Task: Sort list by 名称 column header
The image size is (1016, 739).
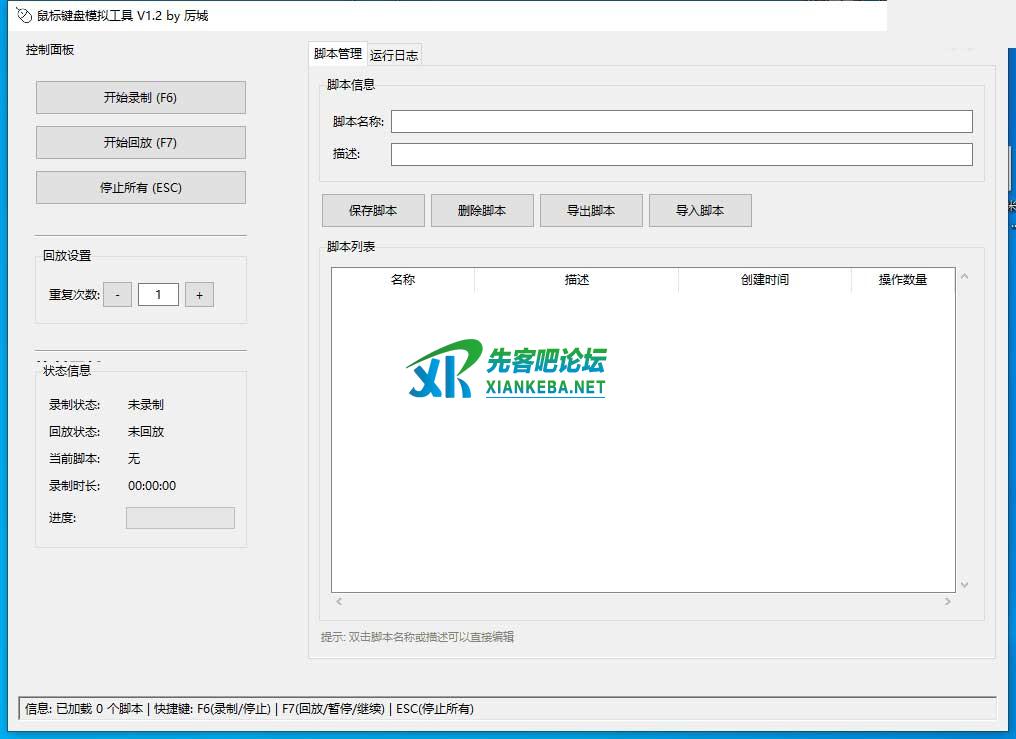Action: click(403, 280)
